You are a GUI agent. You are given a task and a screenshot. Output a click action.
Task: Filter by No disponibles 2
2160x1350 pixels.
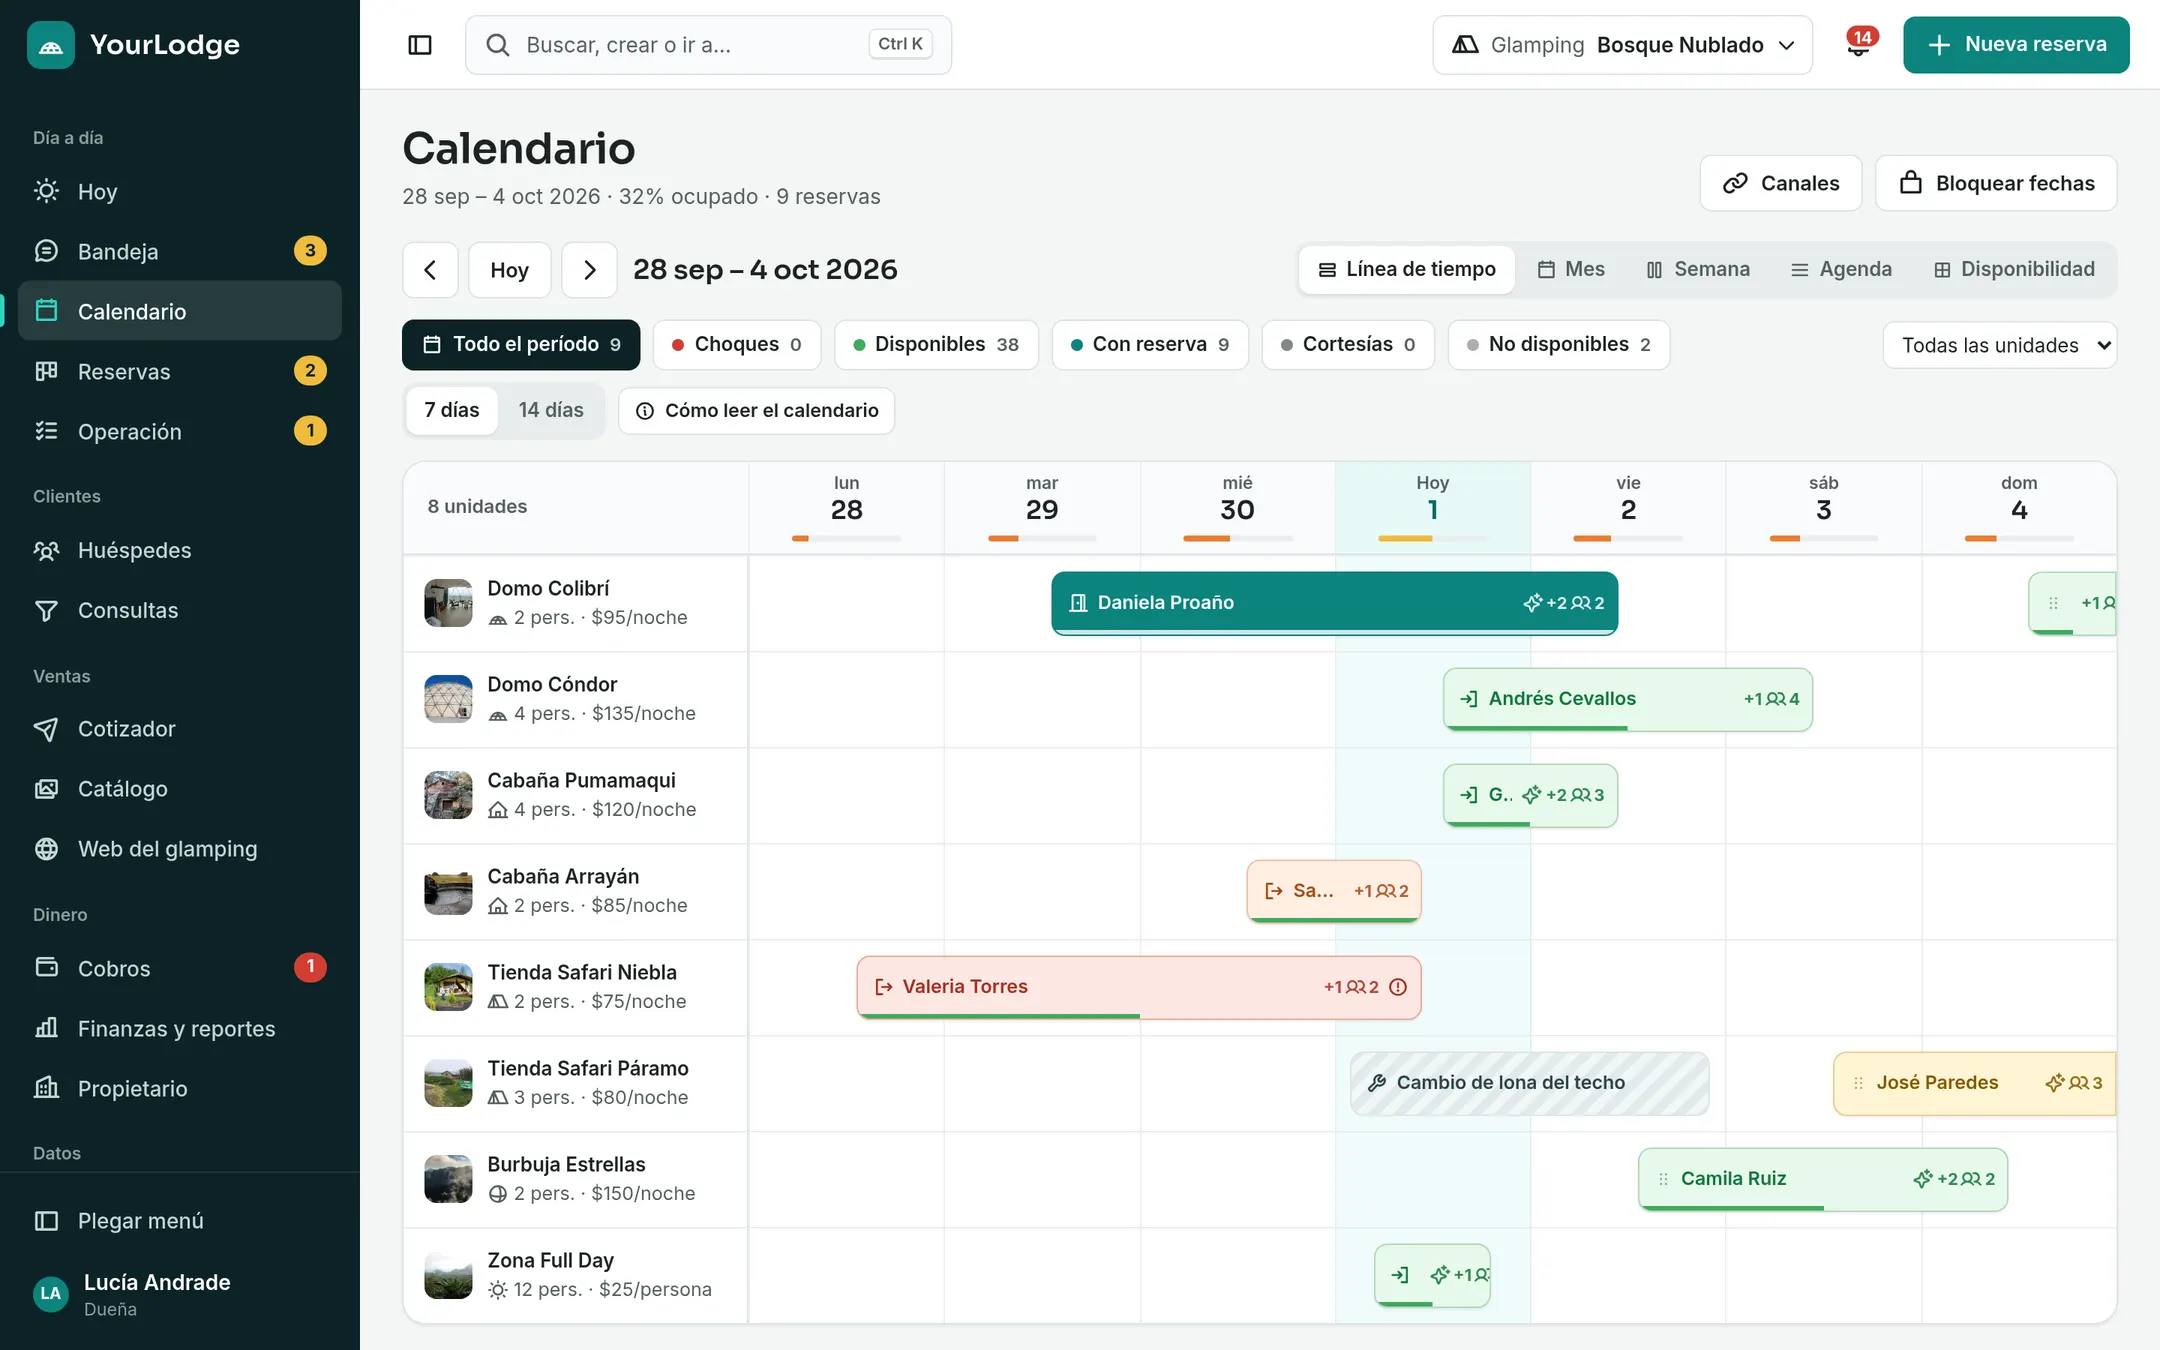click(x=1559, y=345)
